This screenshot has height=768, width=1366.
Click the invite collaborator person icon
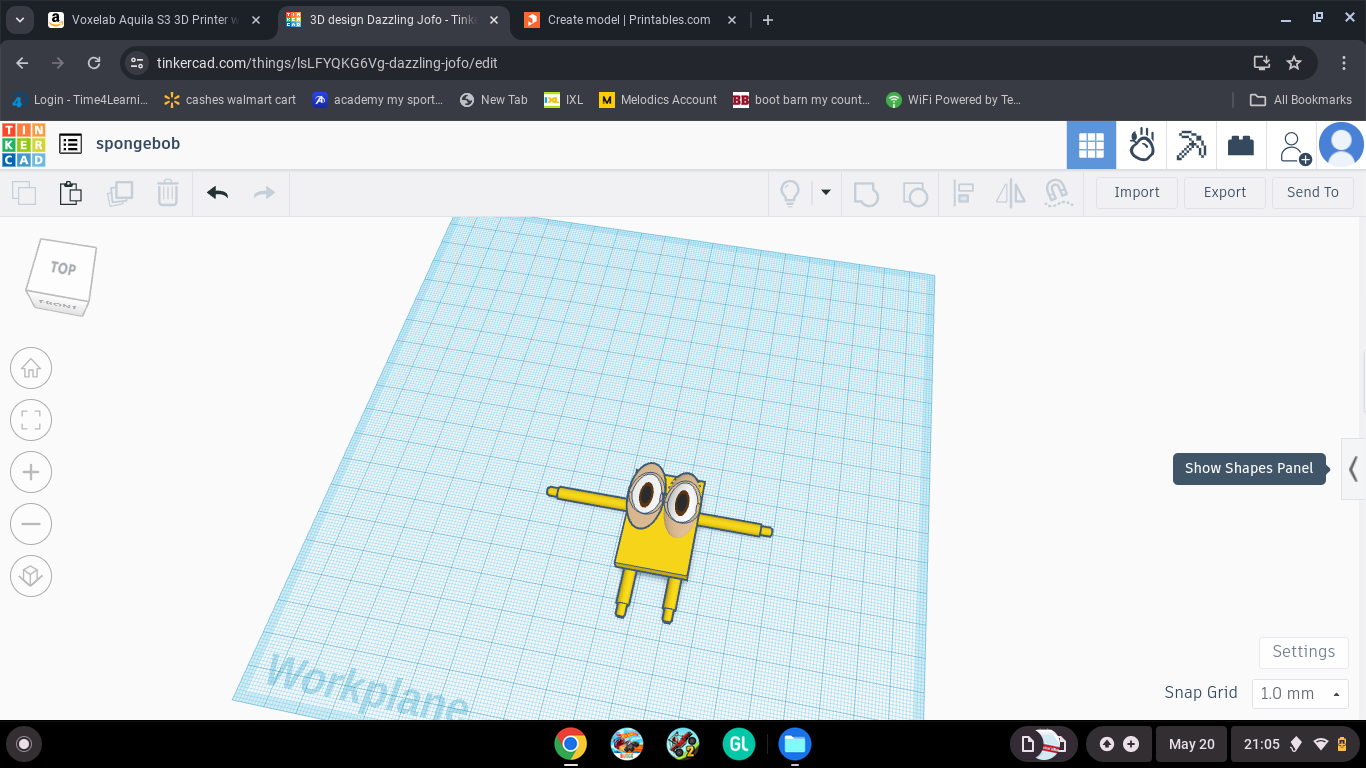(1293, 146)
